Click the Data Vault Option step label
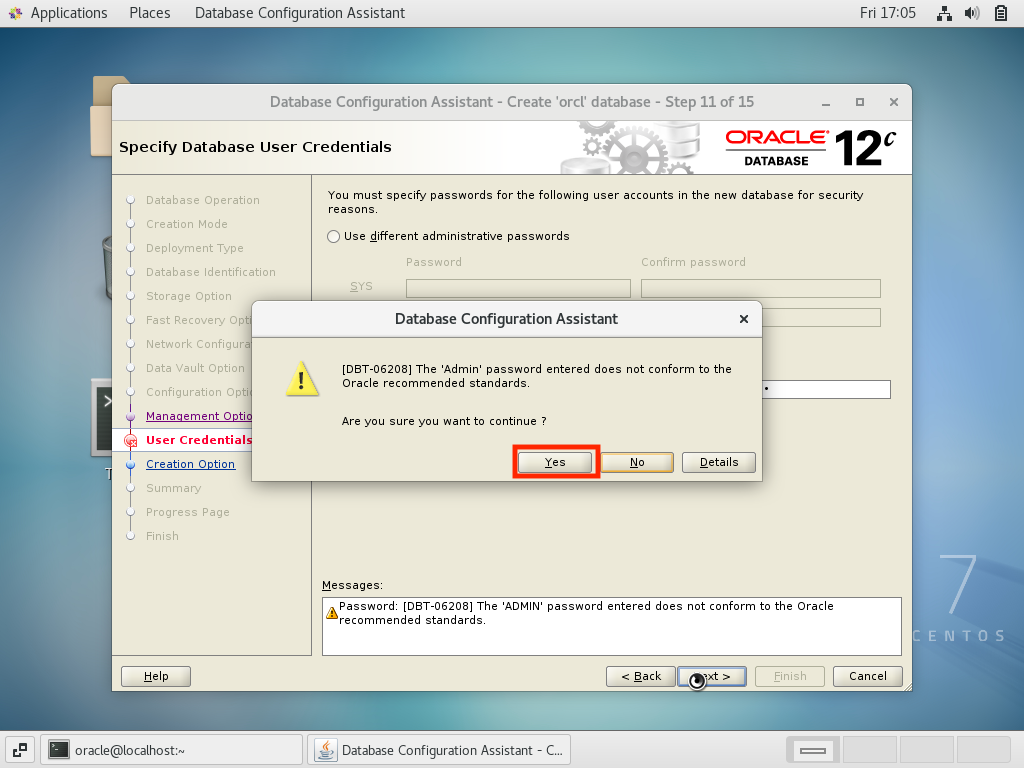Viewport: 1024px width, 768px height. pos(195,368)
